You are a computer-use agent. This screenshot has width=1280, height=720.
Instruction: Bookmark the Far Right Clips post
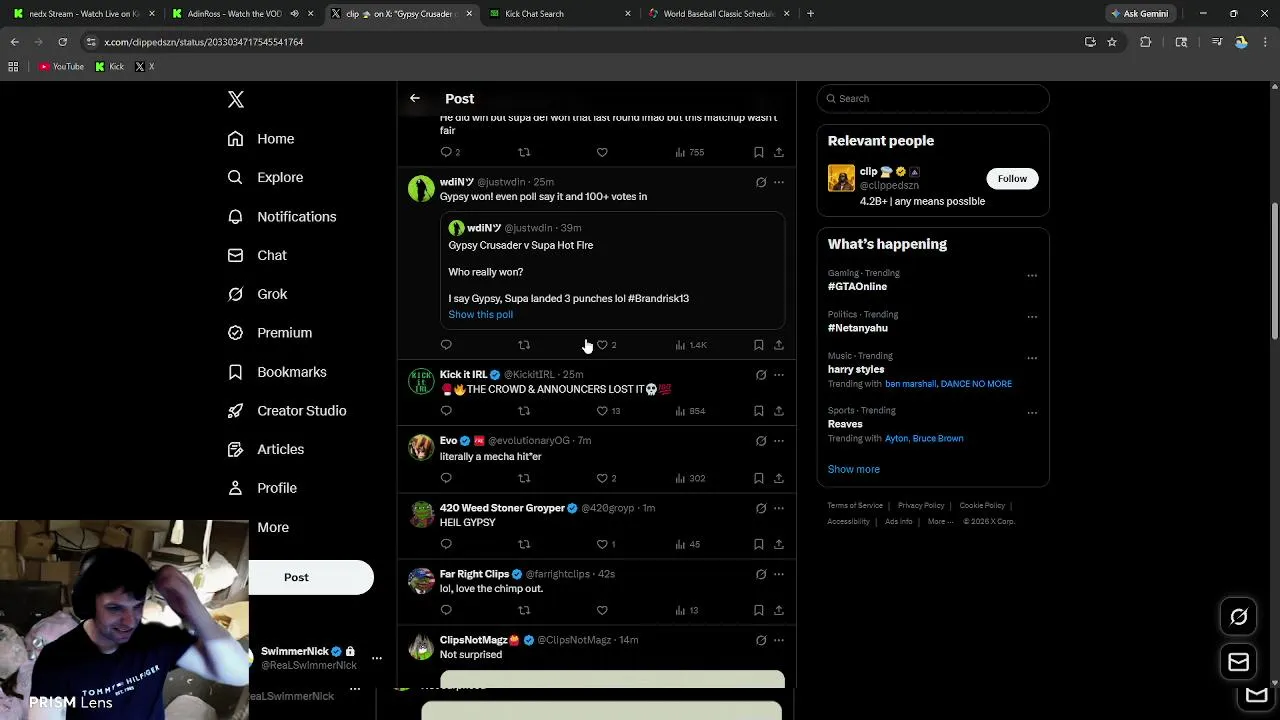[759, 610]
